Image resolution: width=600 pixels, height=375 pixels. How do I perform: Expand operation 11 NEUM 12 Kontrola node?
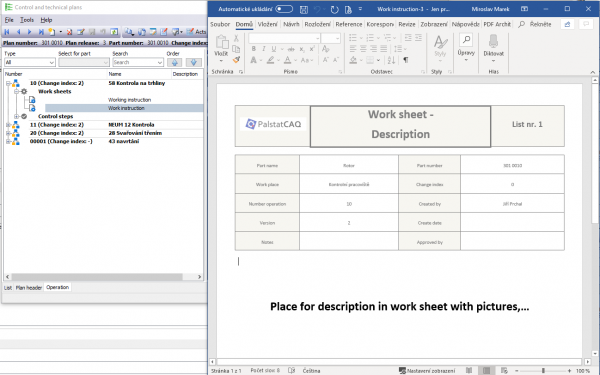tap(8, 125)
